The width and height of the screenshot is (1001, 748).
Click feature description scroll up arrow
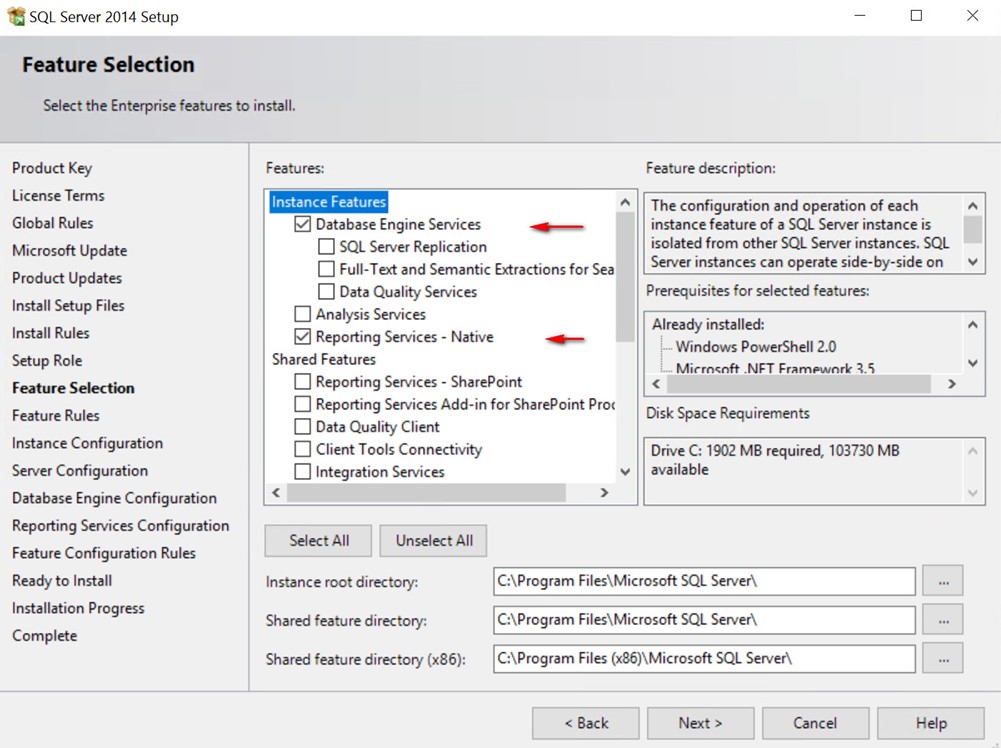[972, 206]
